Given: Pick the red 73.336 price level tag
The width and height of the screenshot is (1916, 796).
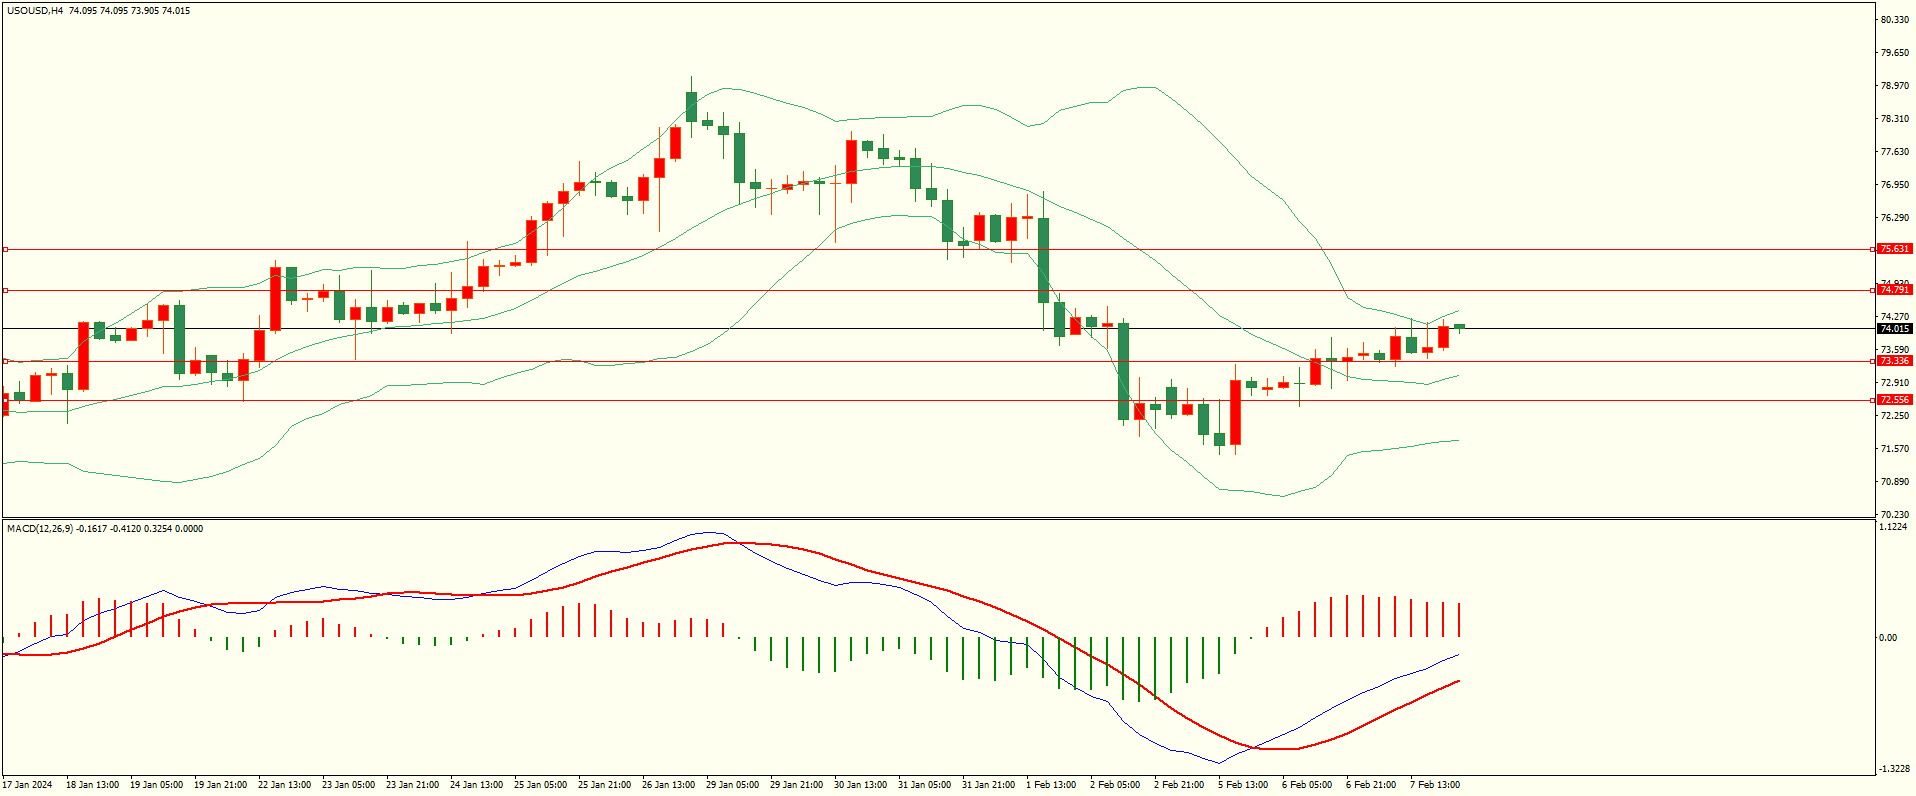Looking at the screenshot, I should (x=1894, y=361).
